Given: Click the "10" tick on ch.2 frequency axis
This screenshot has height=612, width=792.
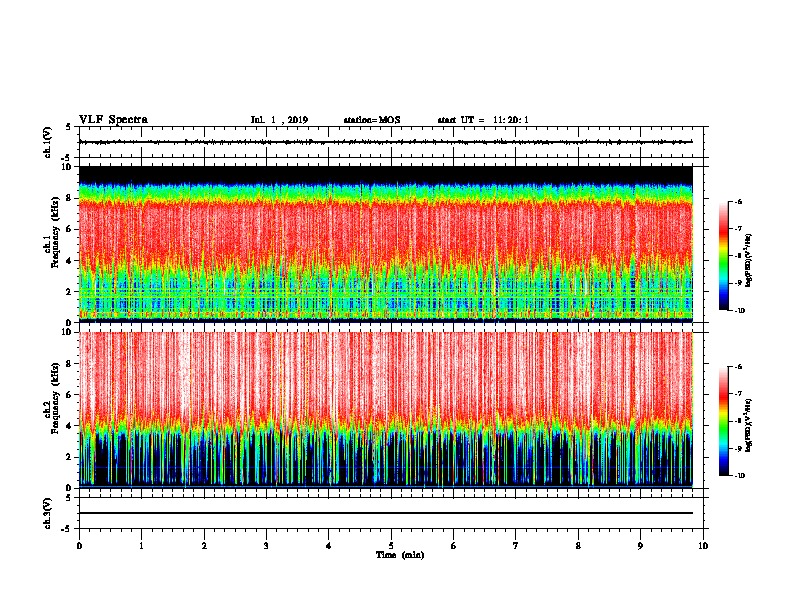Looking at the screenshot, I should point(68,332).
